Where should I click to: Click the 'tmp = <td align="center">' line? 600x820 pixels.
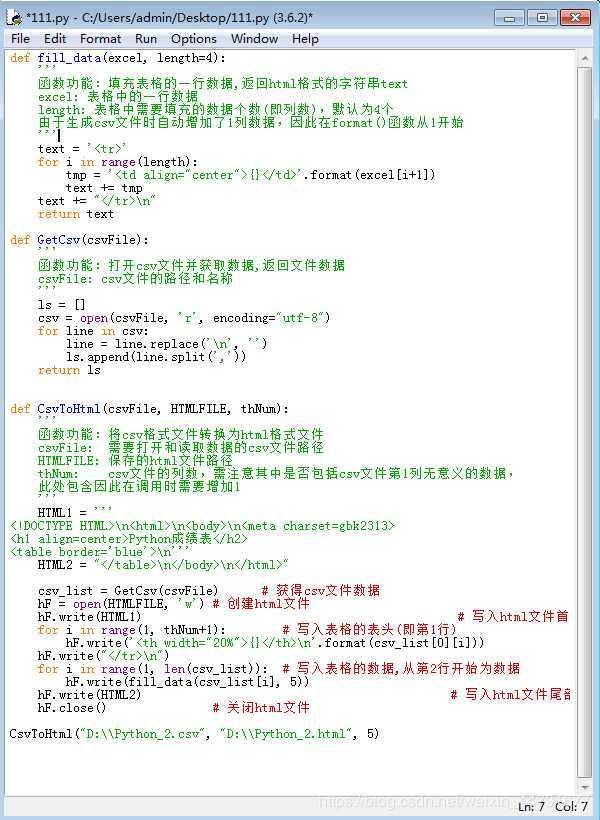pos(251,175)
